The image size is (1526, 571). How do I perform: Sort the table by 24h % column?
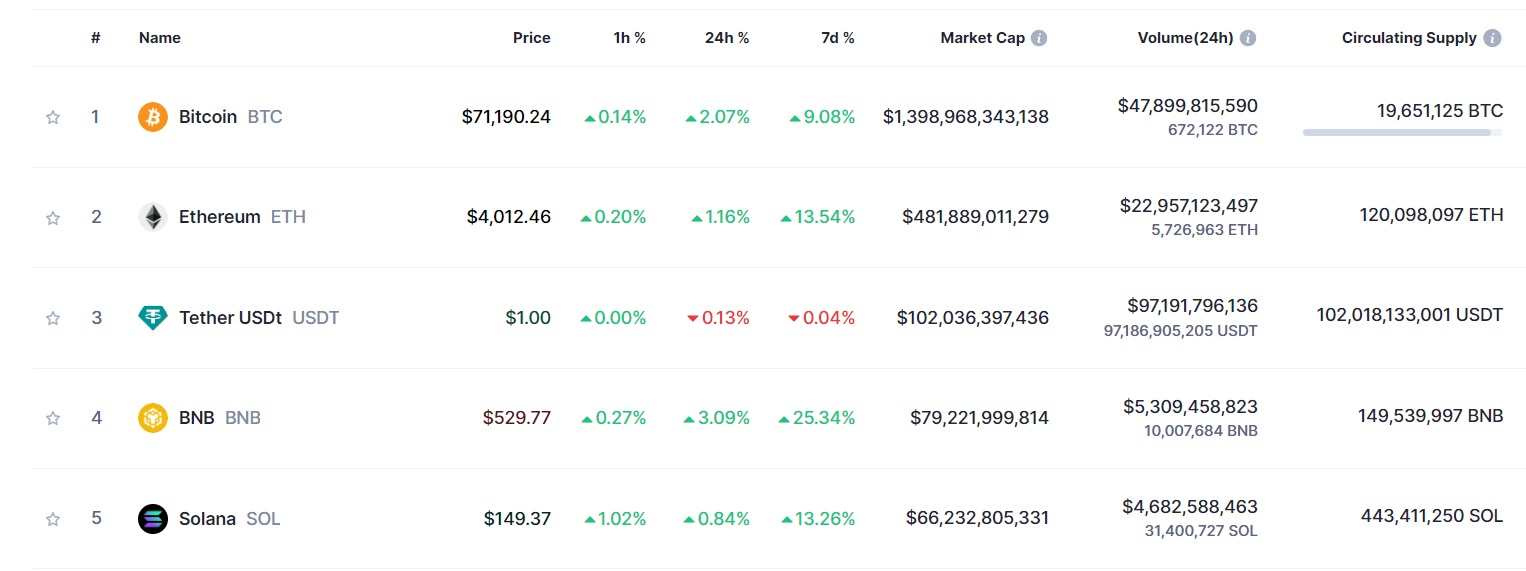[x=727, y=38]
